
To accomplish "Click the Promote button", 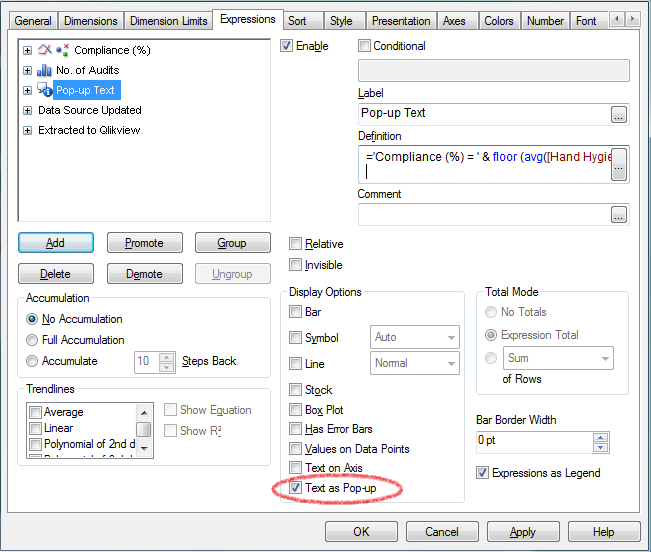I will tap(144, 243).
